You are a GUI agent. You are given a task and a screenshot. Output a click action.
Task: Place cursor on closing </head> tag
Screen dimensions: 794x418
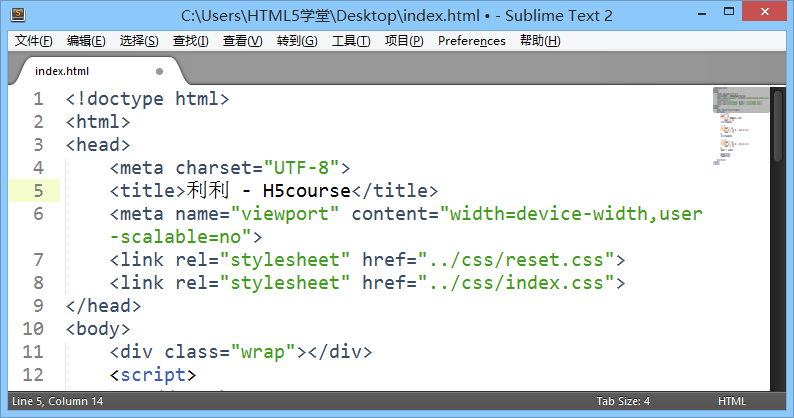point(103,306)
